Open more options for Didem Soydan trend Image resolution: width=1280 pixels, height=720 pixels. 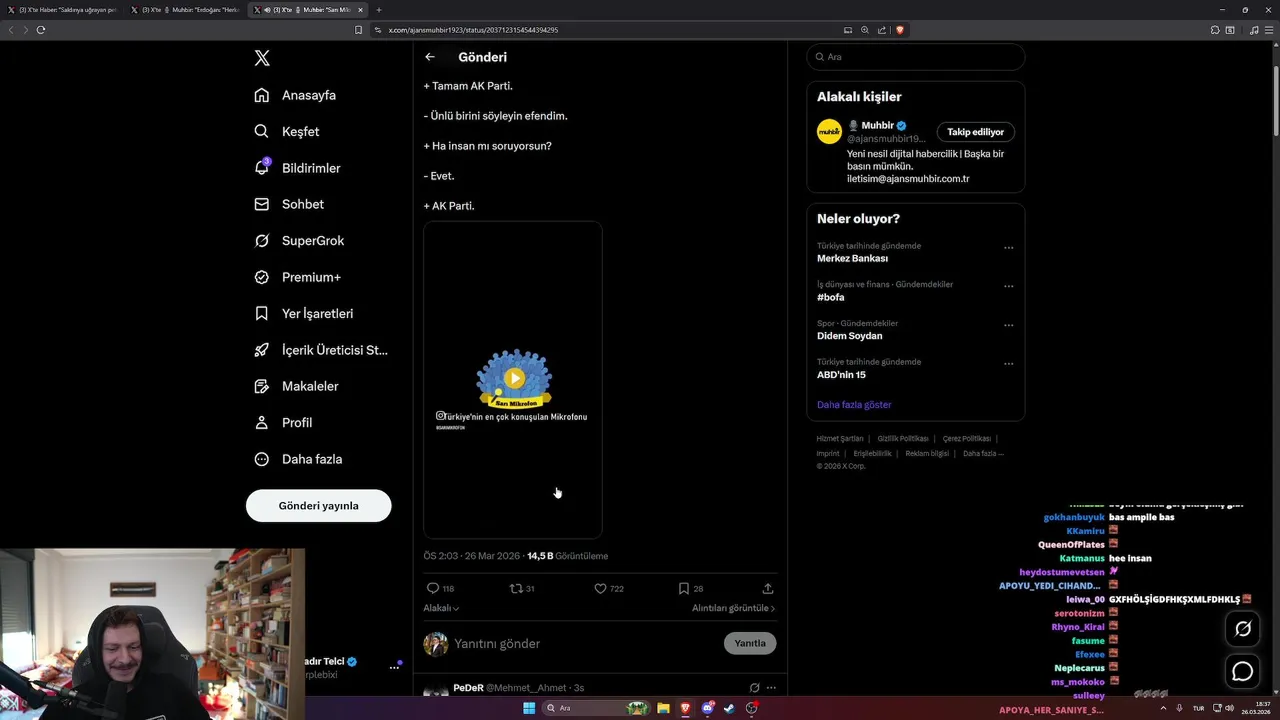click(x=1008, y=325)
